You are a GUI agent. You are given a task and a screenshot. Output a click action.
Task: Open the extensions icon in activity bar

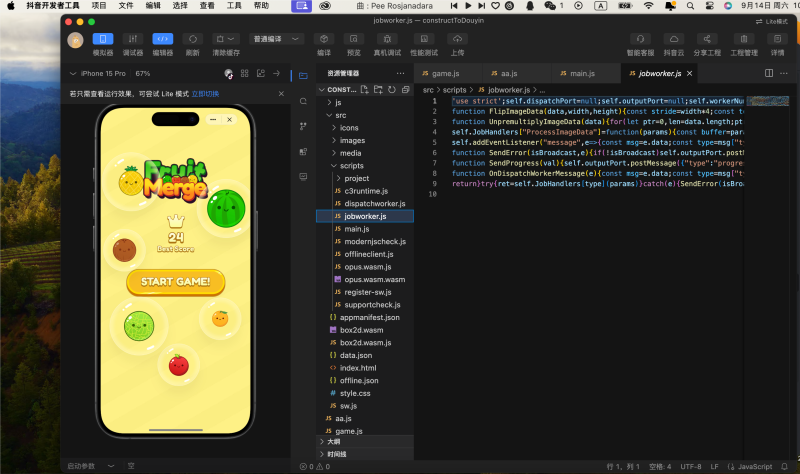[304, 152]
